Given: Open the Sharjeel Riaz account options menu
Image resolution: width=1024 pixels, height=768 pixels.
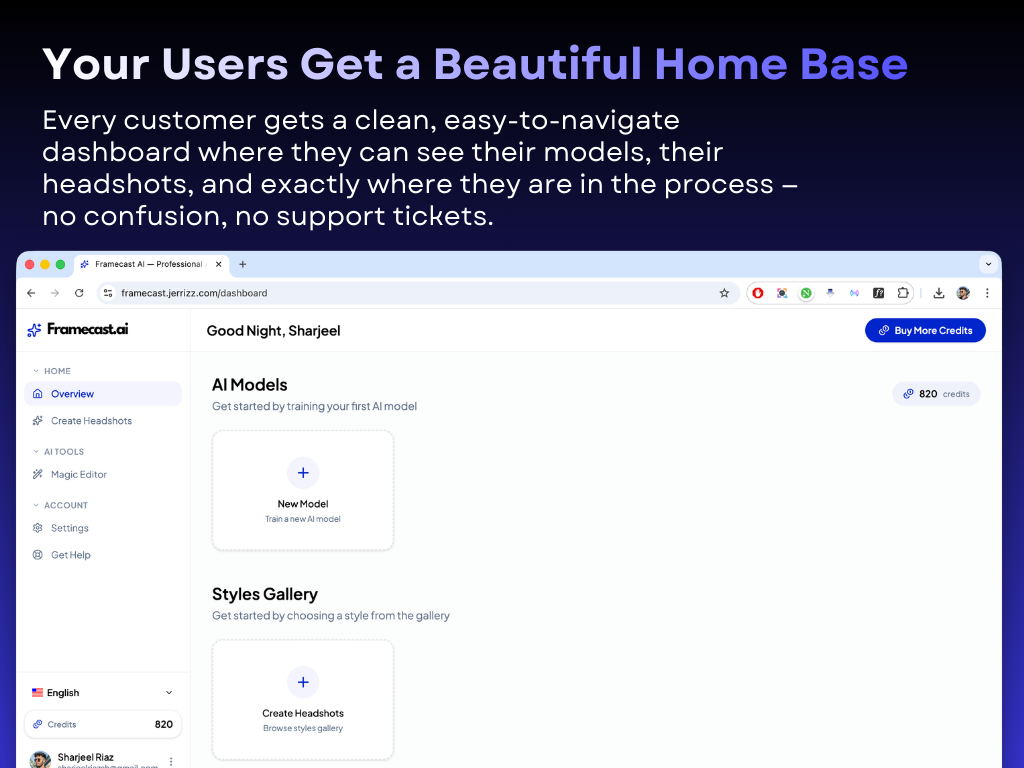Looking at the screenshot, I should pos(171,761).
